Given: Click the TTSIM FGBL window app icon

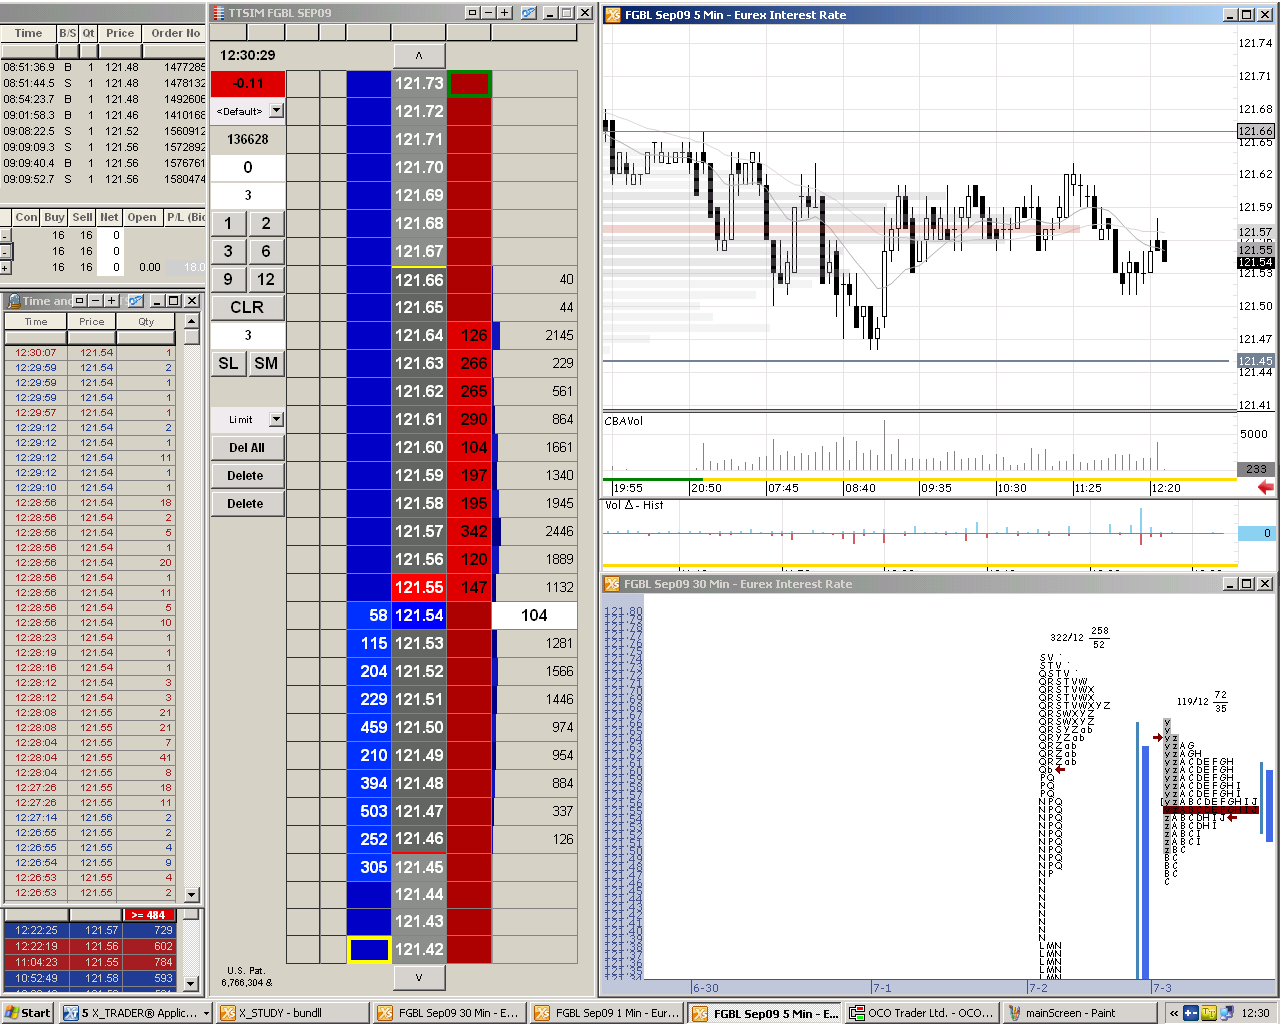Looking at the screenshot, I should click(218, 13).
